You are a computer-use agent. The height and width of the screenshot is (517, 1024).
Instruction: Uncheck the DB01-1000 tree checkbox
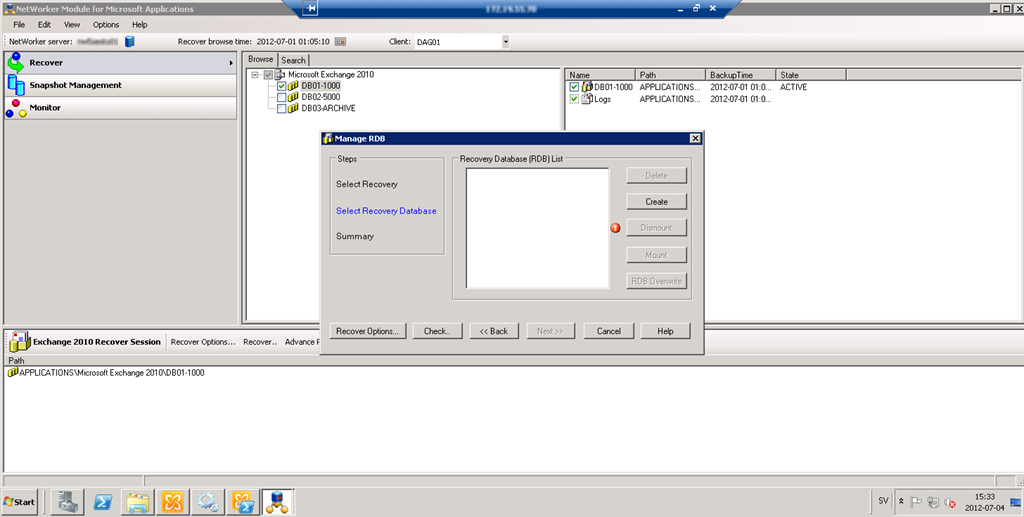coord(281,86)
